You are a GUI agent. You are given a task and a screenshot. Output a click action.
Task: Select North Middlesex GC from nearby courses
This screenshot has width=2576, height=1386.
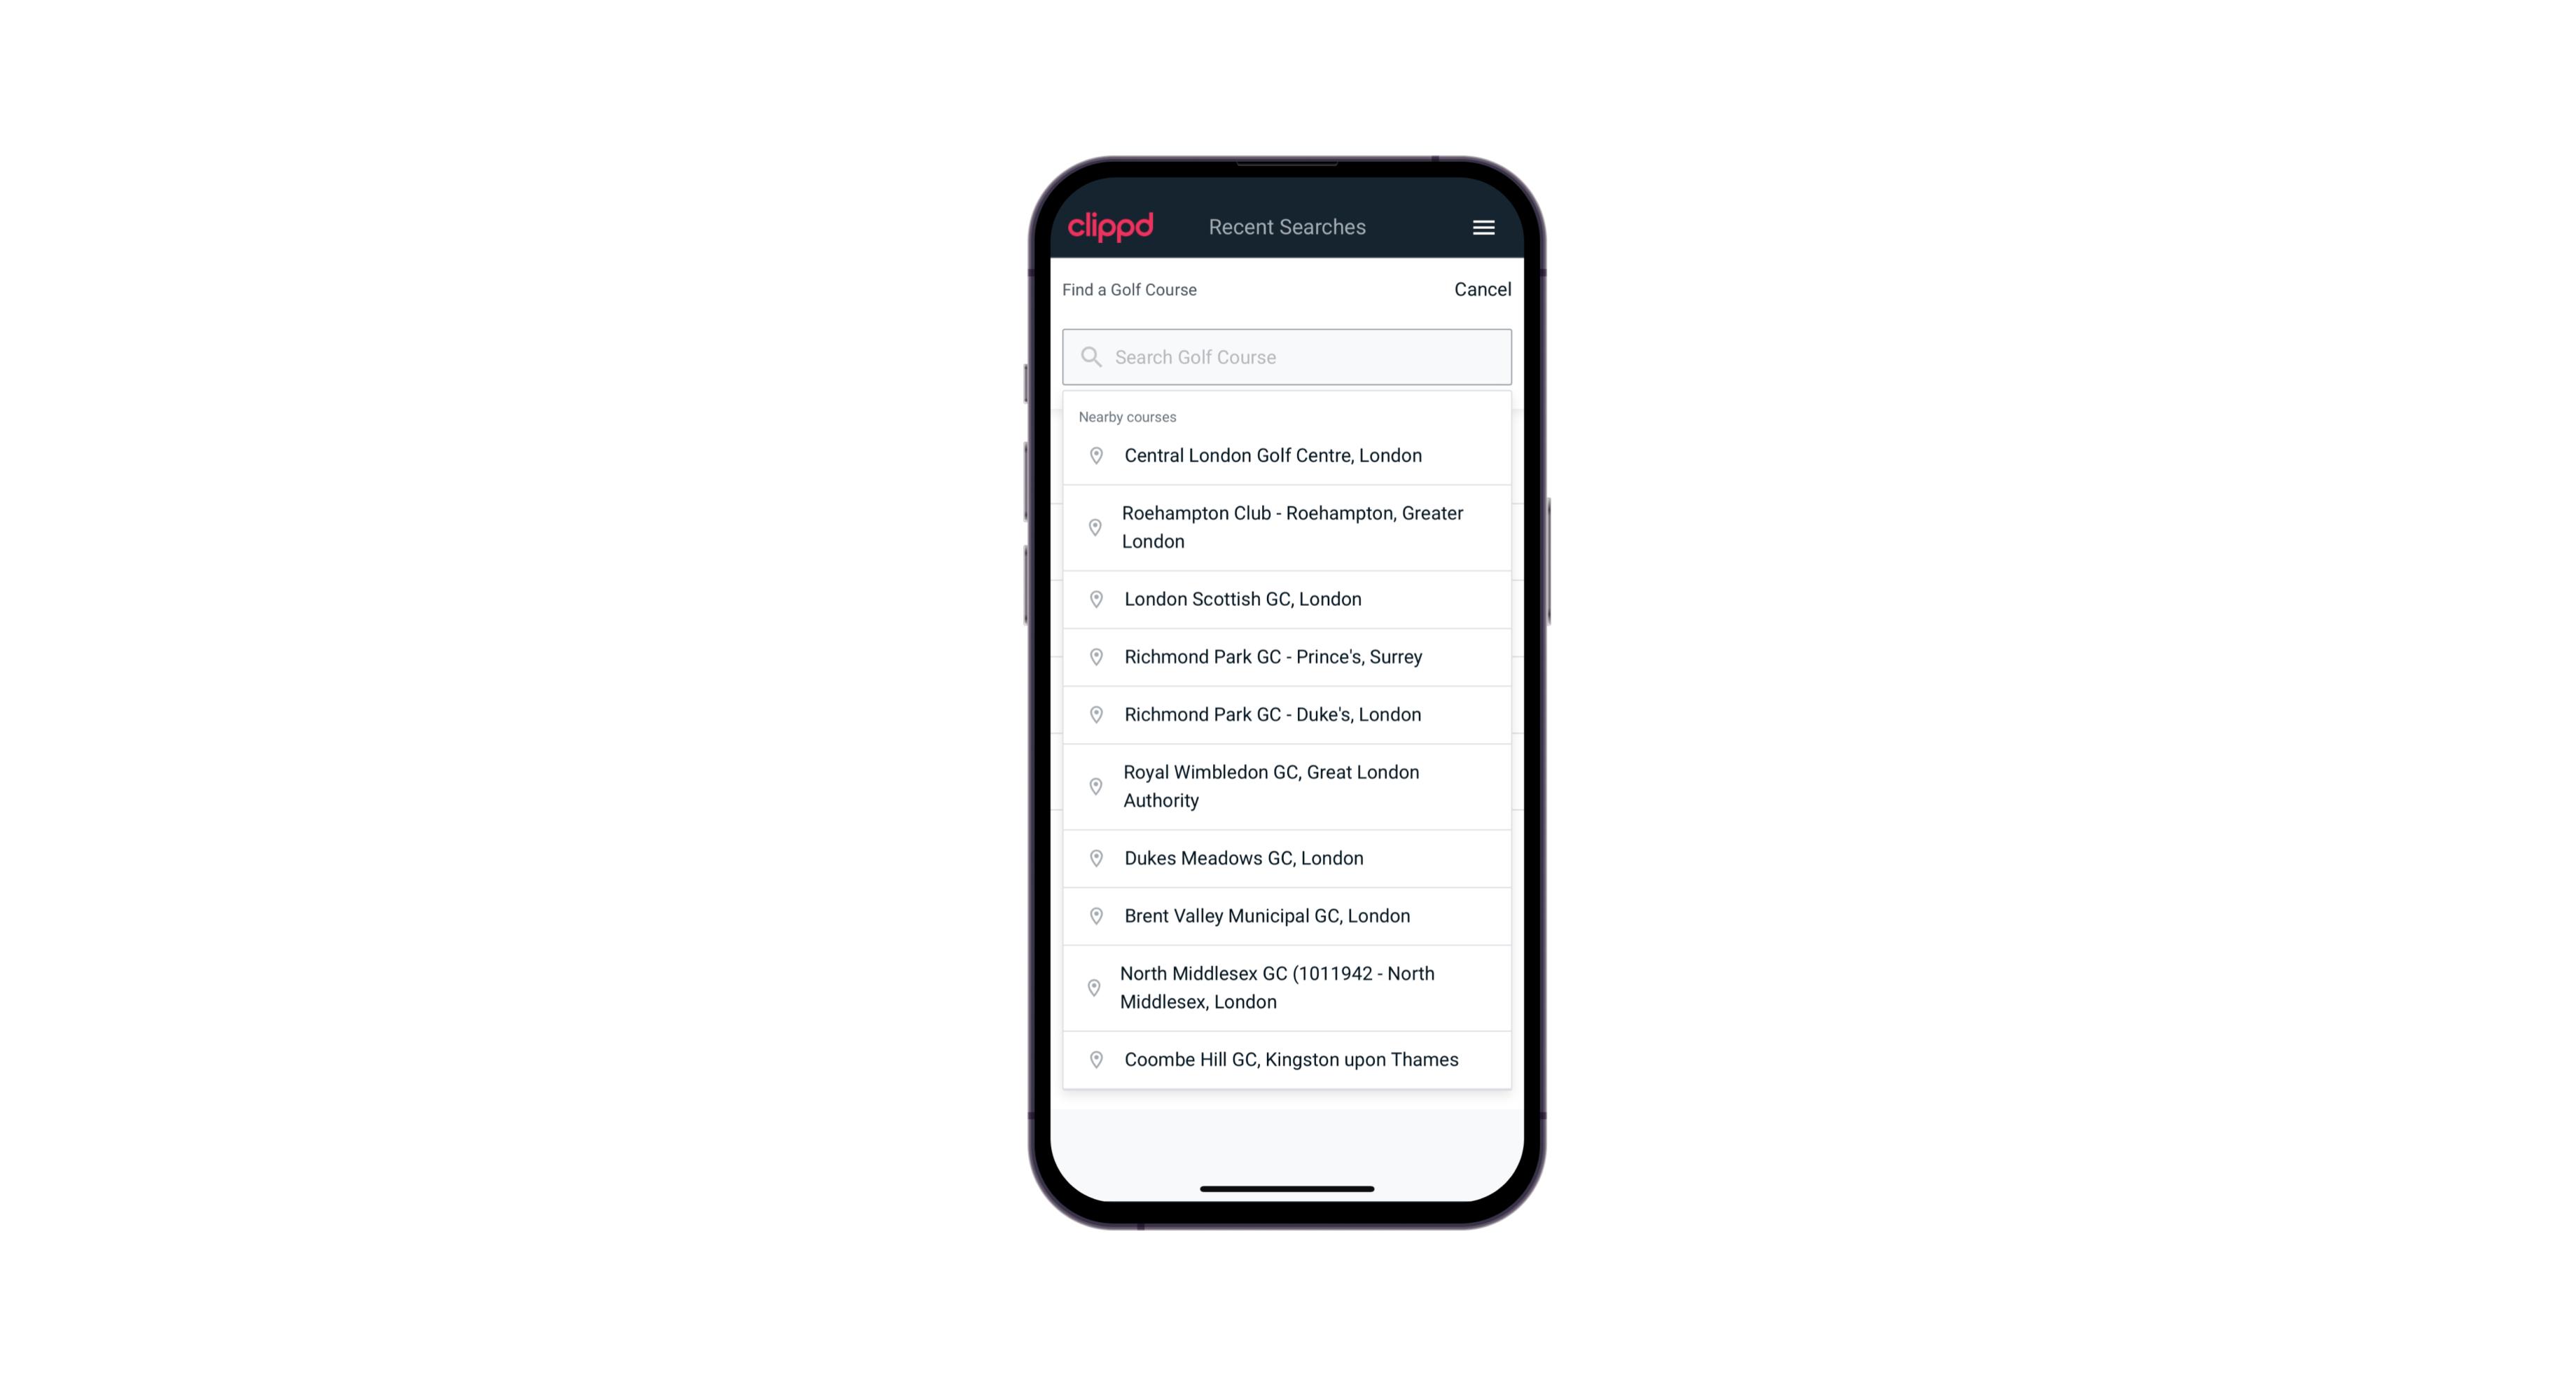[x=1288, y=987]
